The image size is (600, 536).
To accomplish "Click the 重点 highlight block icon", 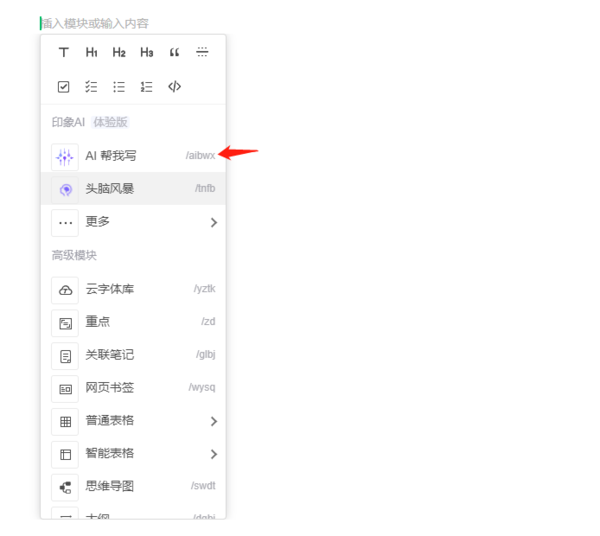I will tap(65, 323).
